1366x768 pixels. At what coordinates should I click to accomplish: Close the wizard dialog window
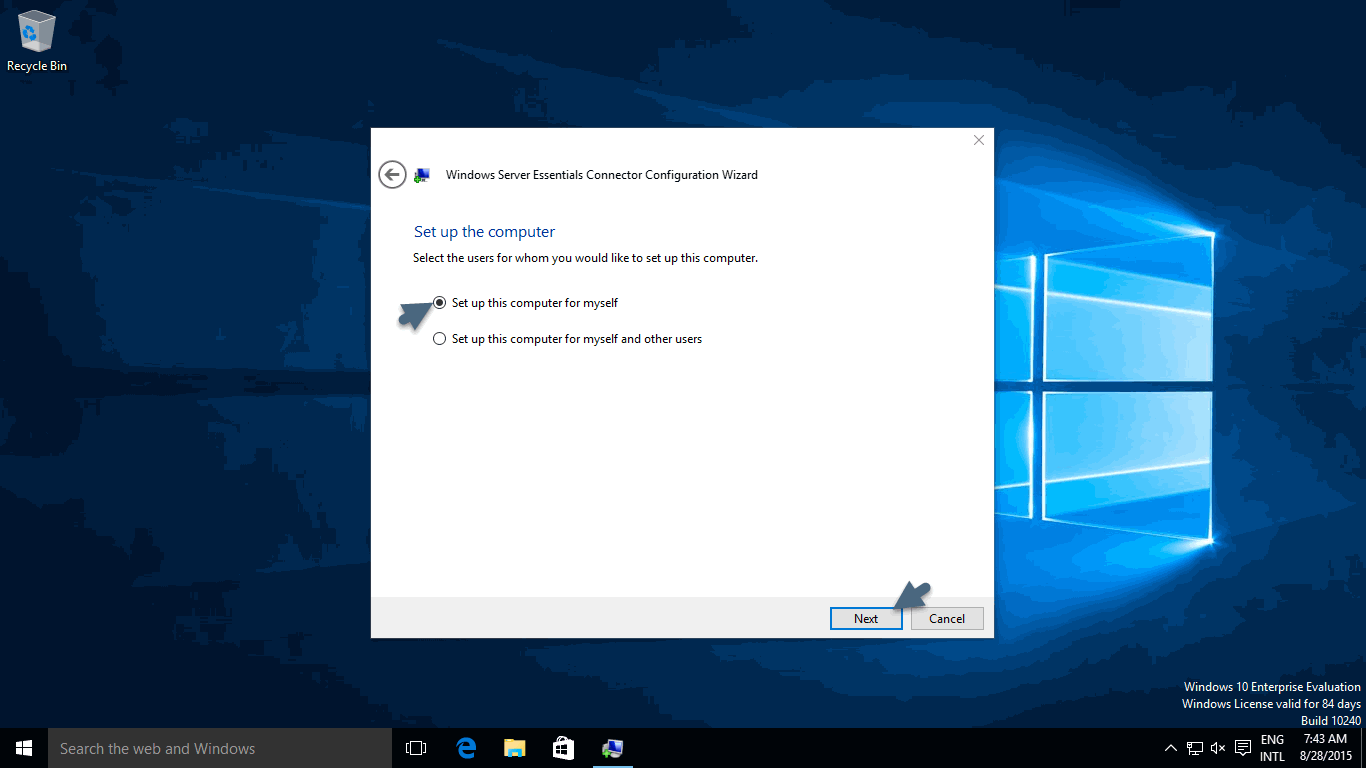(979, 140)
